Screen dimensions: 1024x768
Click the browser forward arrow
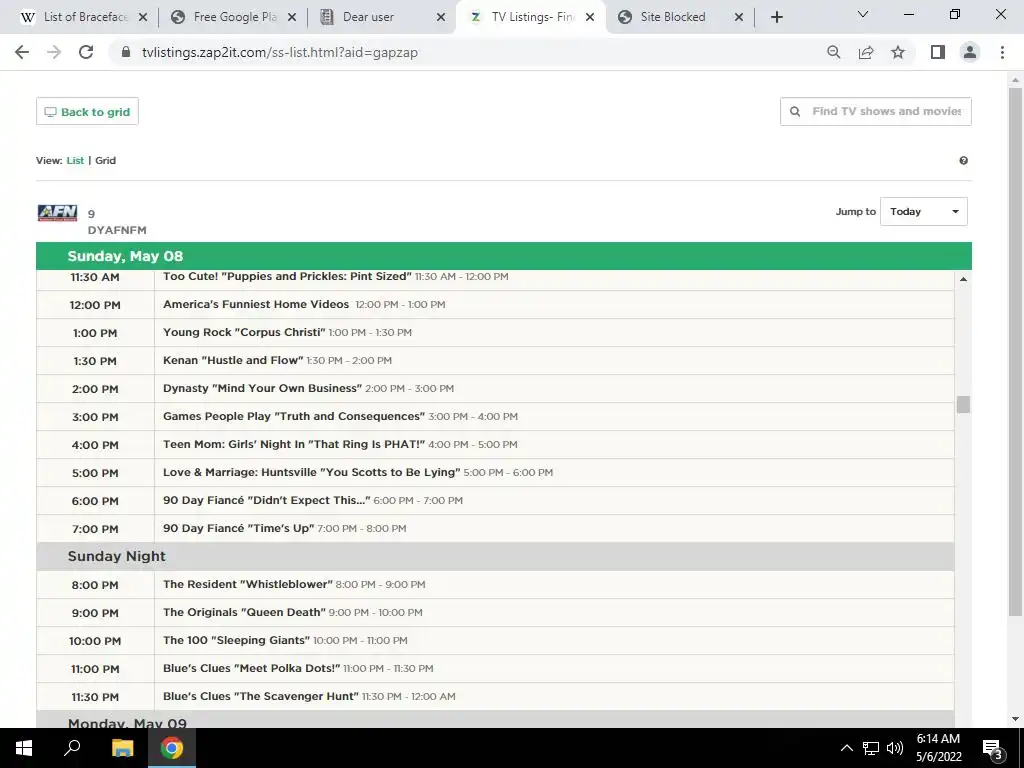[54, 52]
